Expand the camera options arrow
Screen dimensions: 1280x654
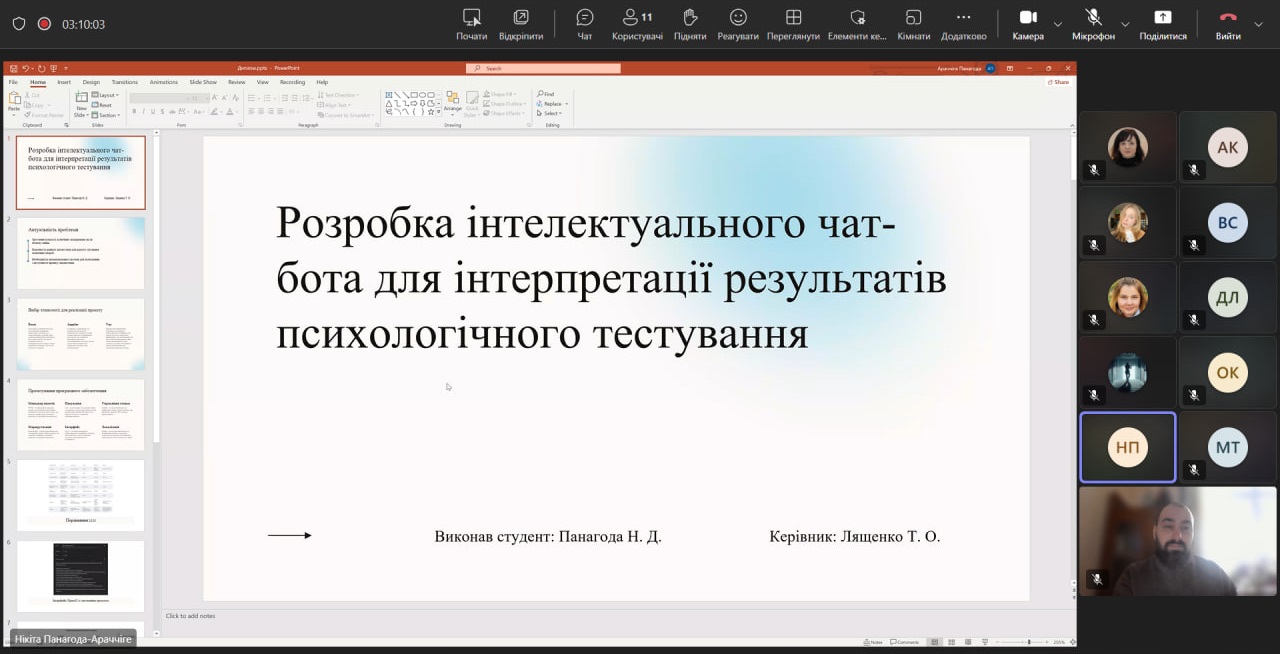pyautogui.click(x=1058, y=24)
